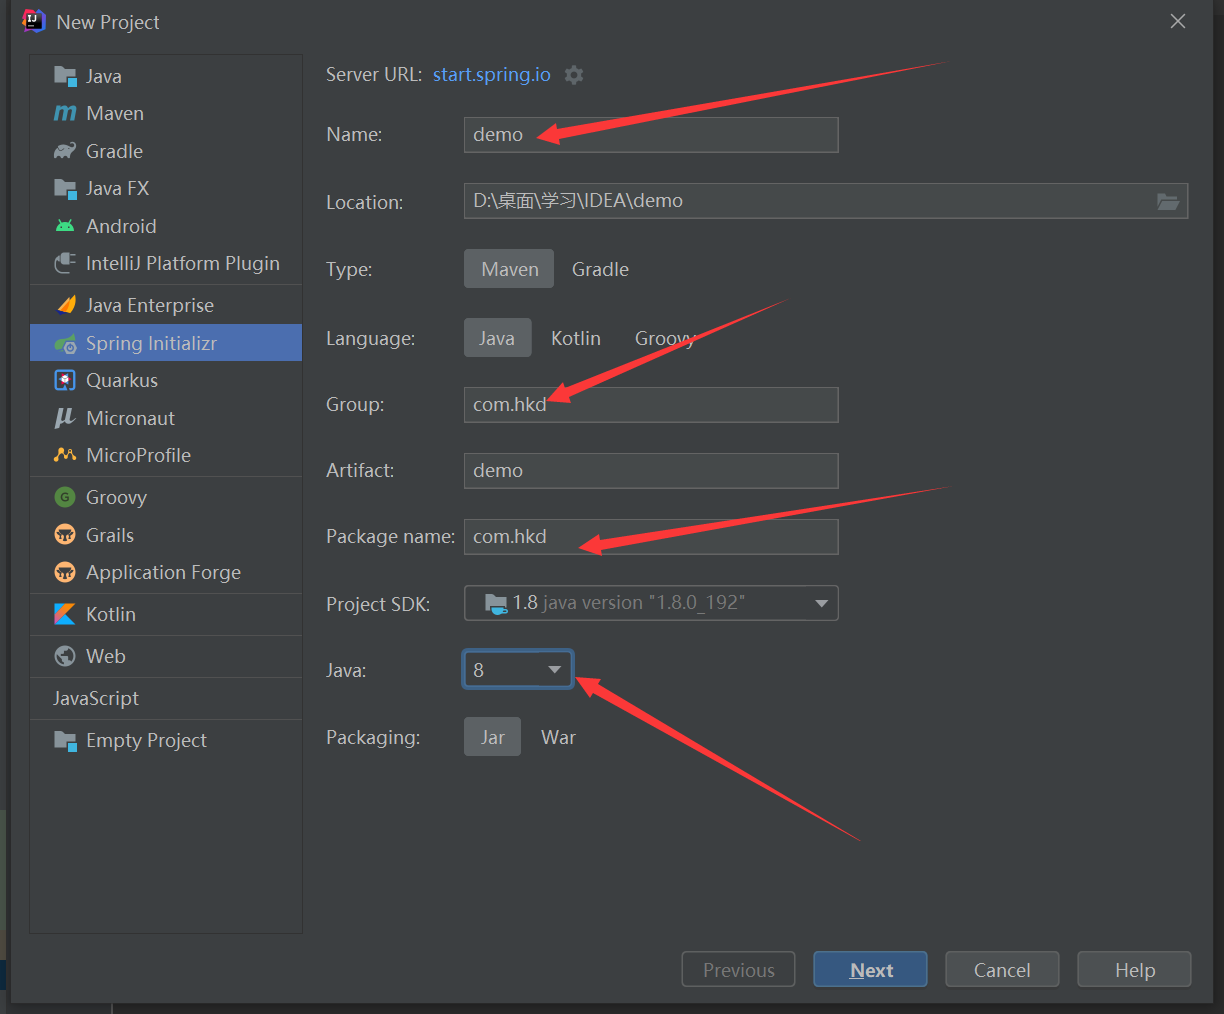Click the IntelliJ Platform Plugin icon
This screenshot has width=1224, height=1014.
[x=65, y=263]
